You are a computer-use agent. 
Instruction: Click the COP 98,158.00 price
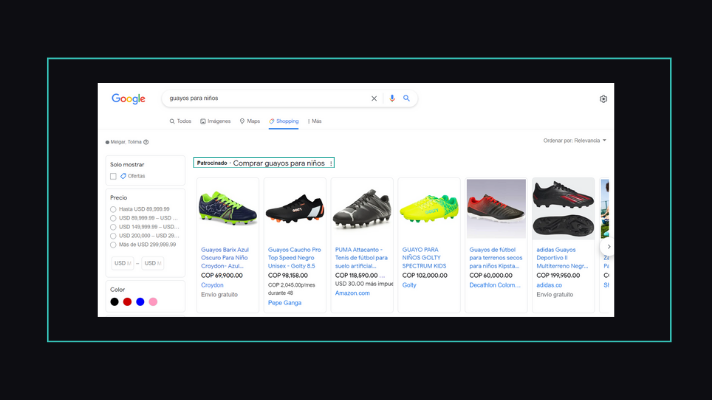[x=288, y=276]
